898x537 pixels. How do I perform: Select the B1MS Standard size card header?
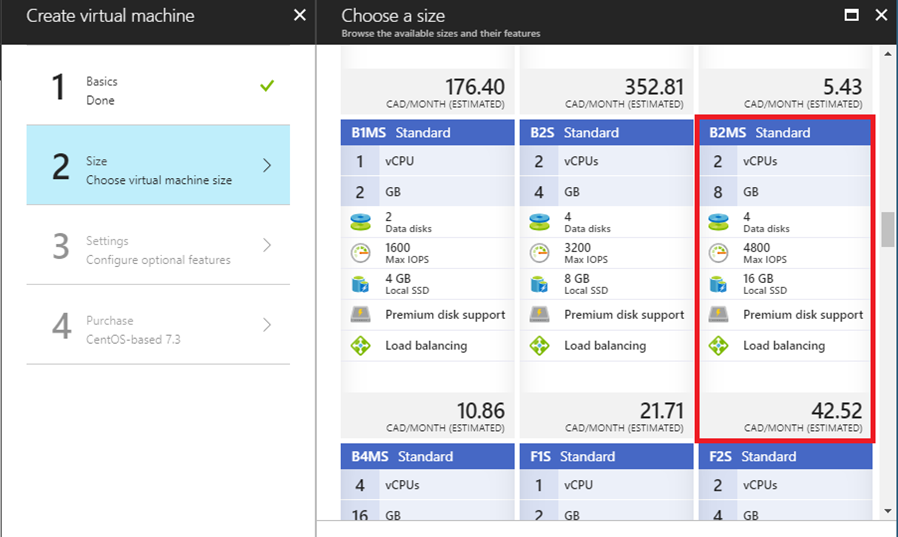[427, 132]
